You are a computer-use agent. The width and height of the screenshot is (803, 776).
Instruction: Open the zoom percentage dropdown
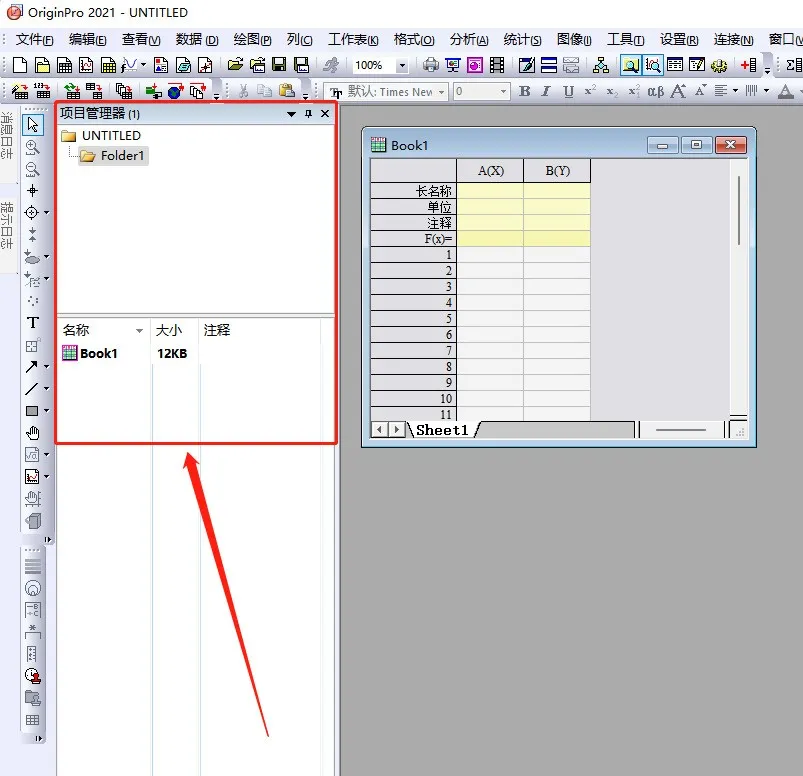[x=402, y=65]
